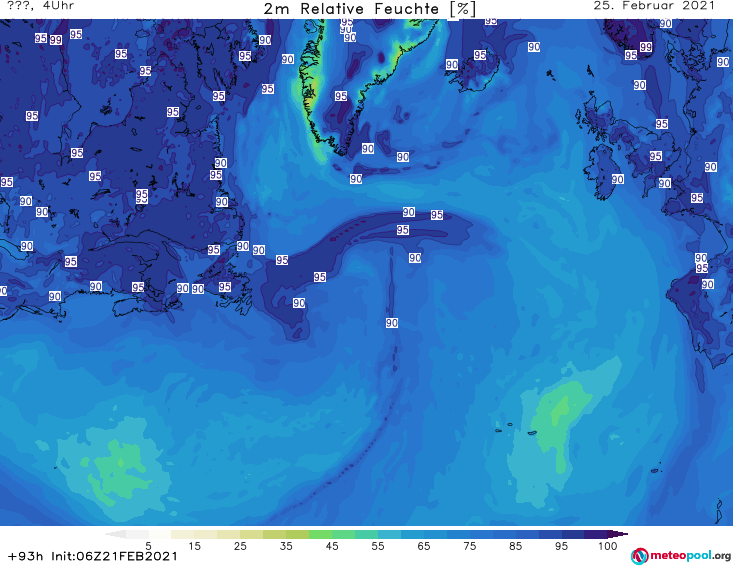Viewport: 733px width, 566px height.
Task: Click the color bar tick label '75'
Action: pos(469,546)
